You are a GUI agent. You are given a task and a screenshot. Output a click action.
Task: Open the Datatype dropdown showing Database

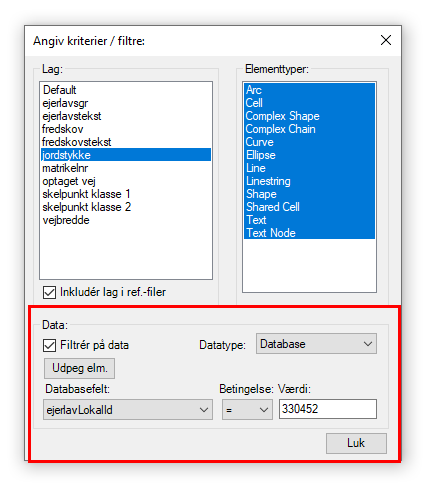coord(316,344)
